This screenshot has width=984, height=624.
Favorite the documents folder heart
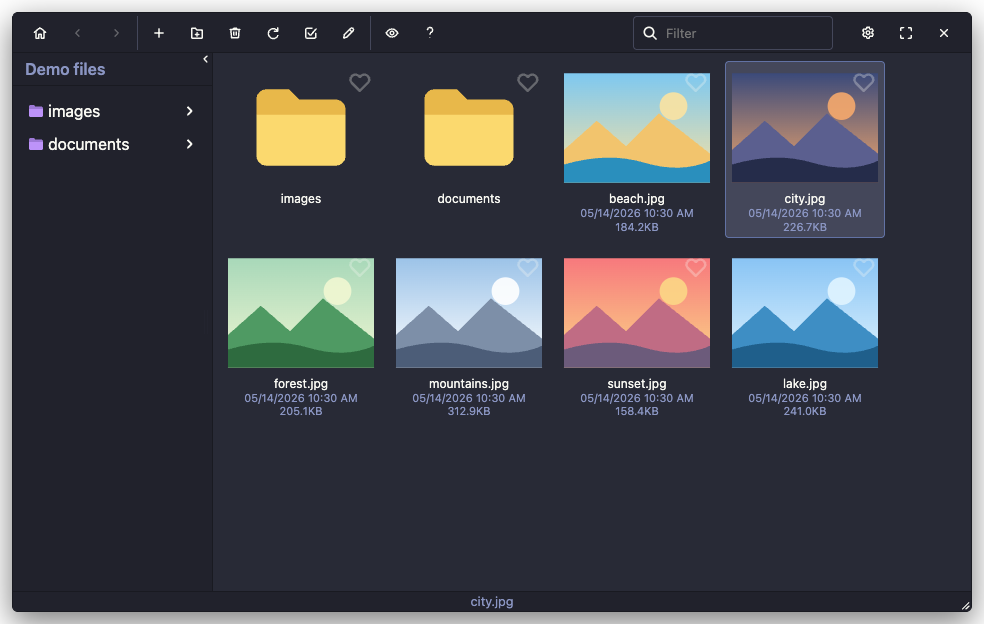[x=528, y=82]
